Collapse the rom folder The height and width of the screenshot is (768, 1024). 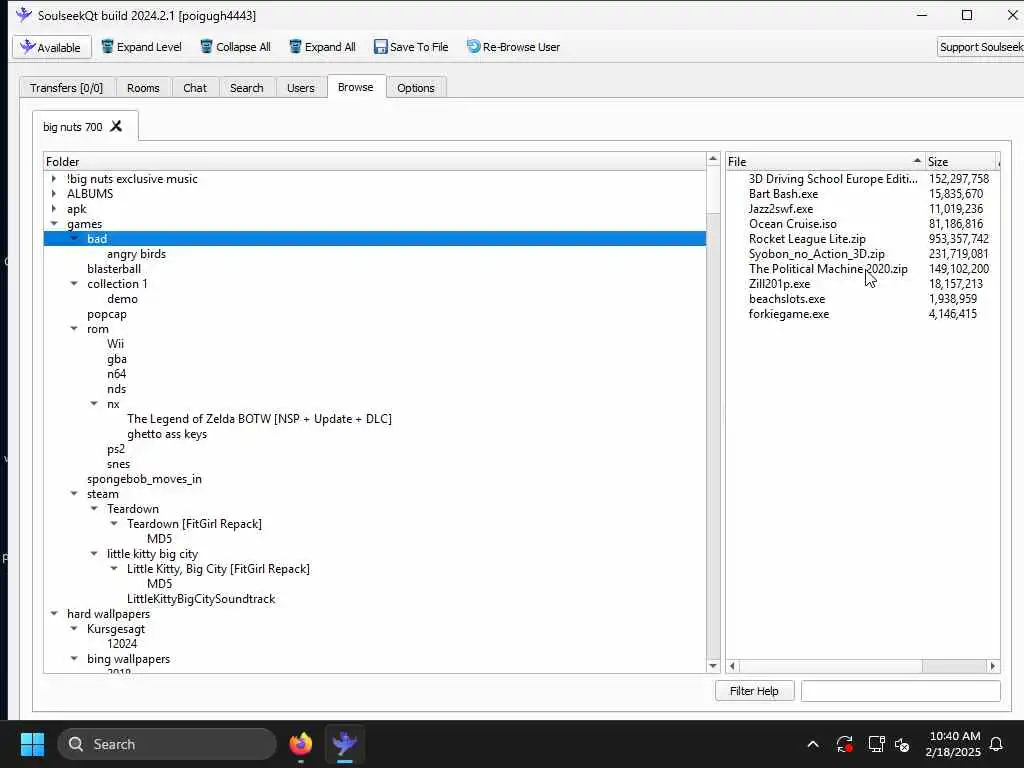(74, 328)
